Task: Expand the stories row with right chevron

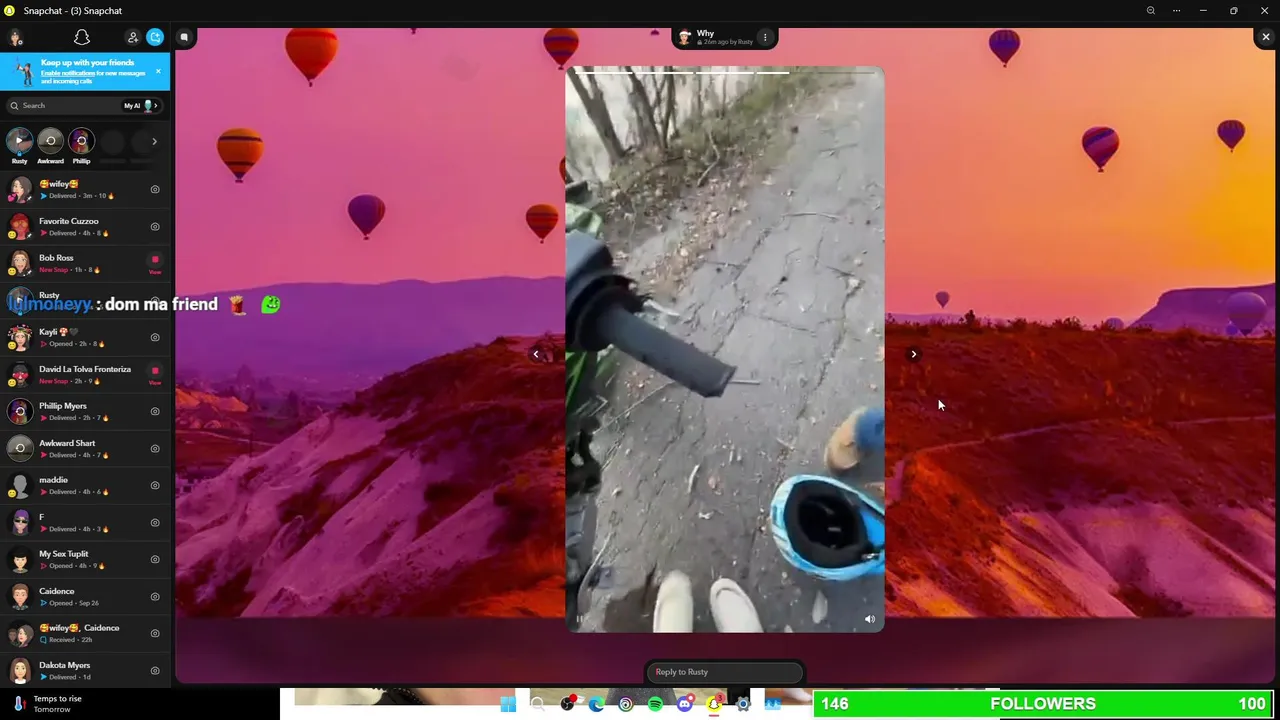Action: click(154, 141)
